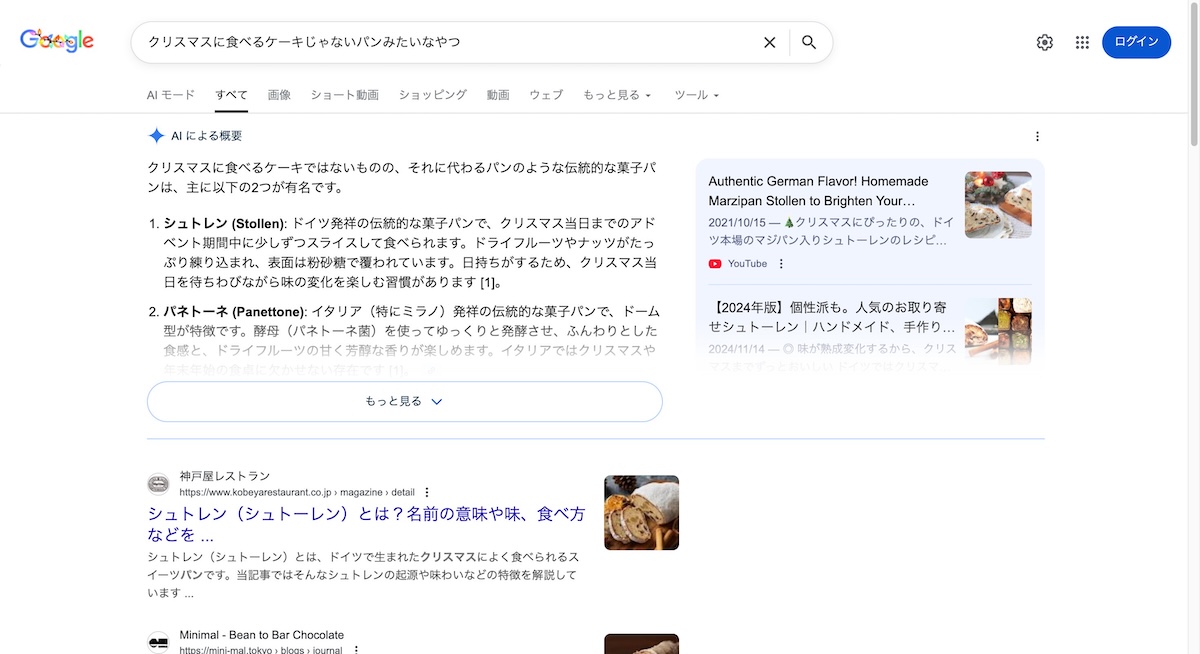Click the ログイン button
This screenshot has width=1200, height=654.
click(x=1136, y=42)
